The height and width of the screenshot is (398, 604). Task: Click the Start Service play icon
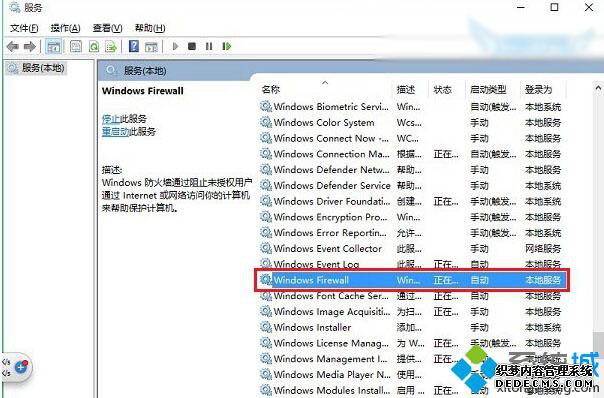(x=175, y=47)
